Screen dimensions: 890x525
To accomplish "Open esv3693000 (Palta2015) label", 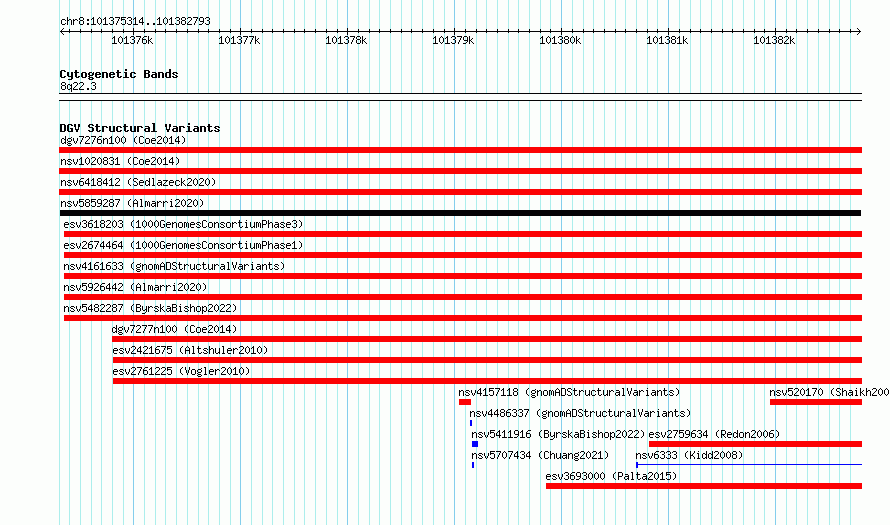I will pos(611,476).
